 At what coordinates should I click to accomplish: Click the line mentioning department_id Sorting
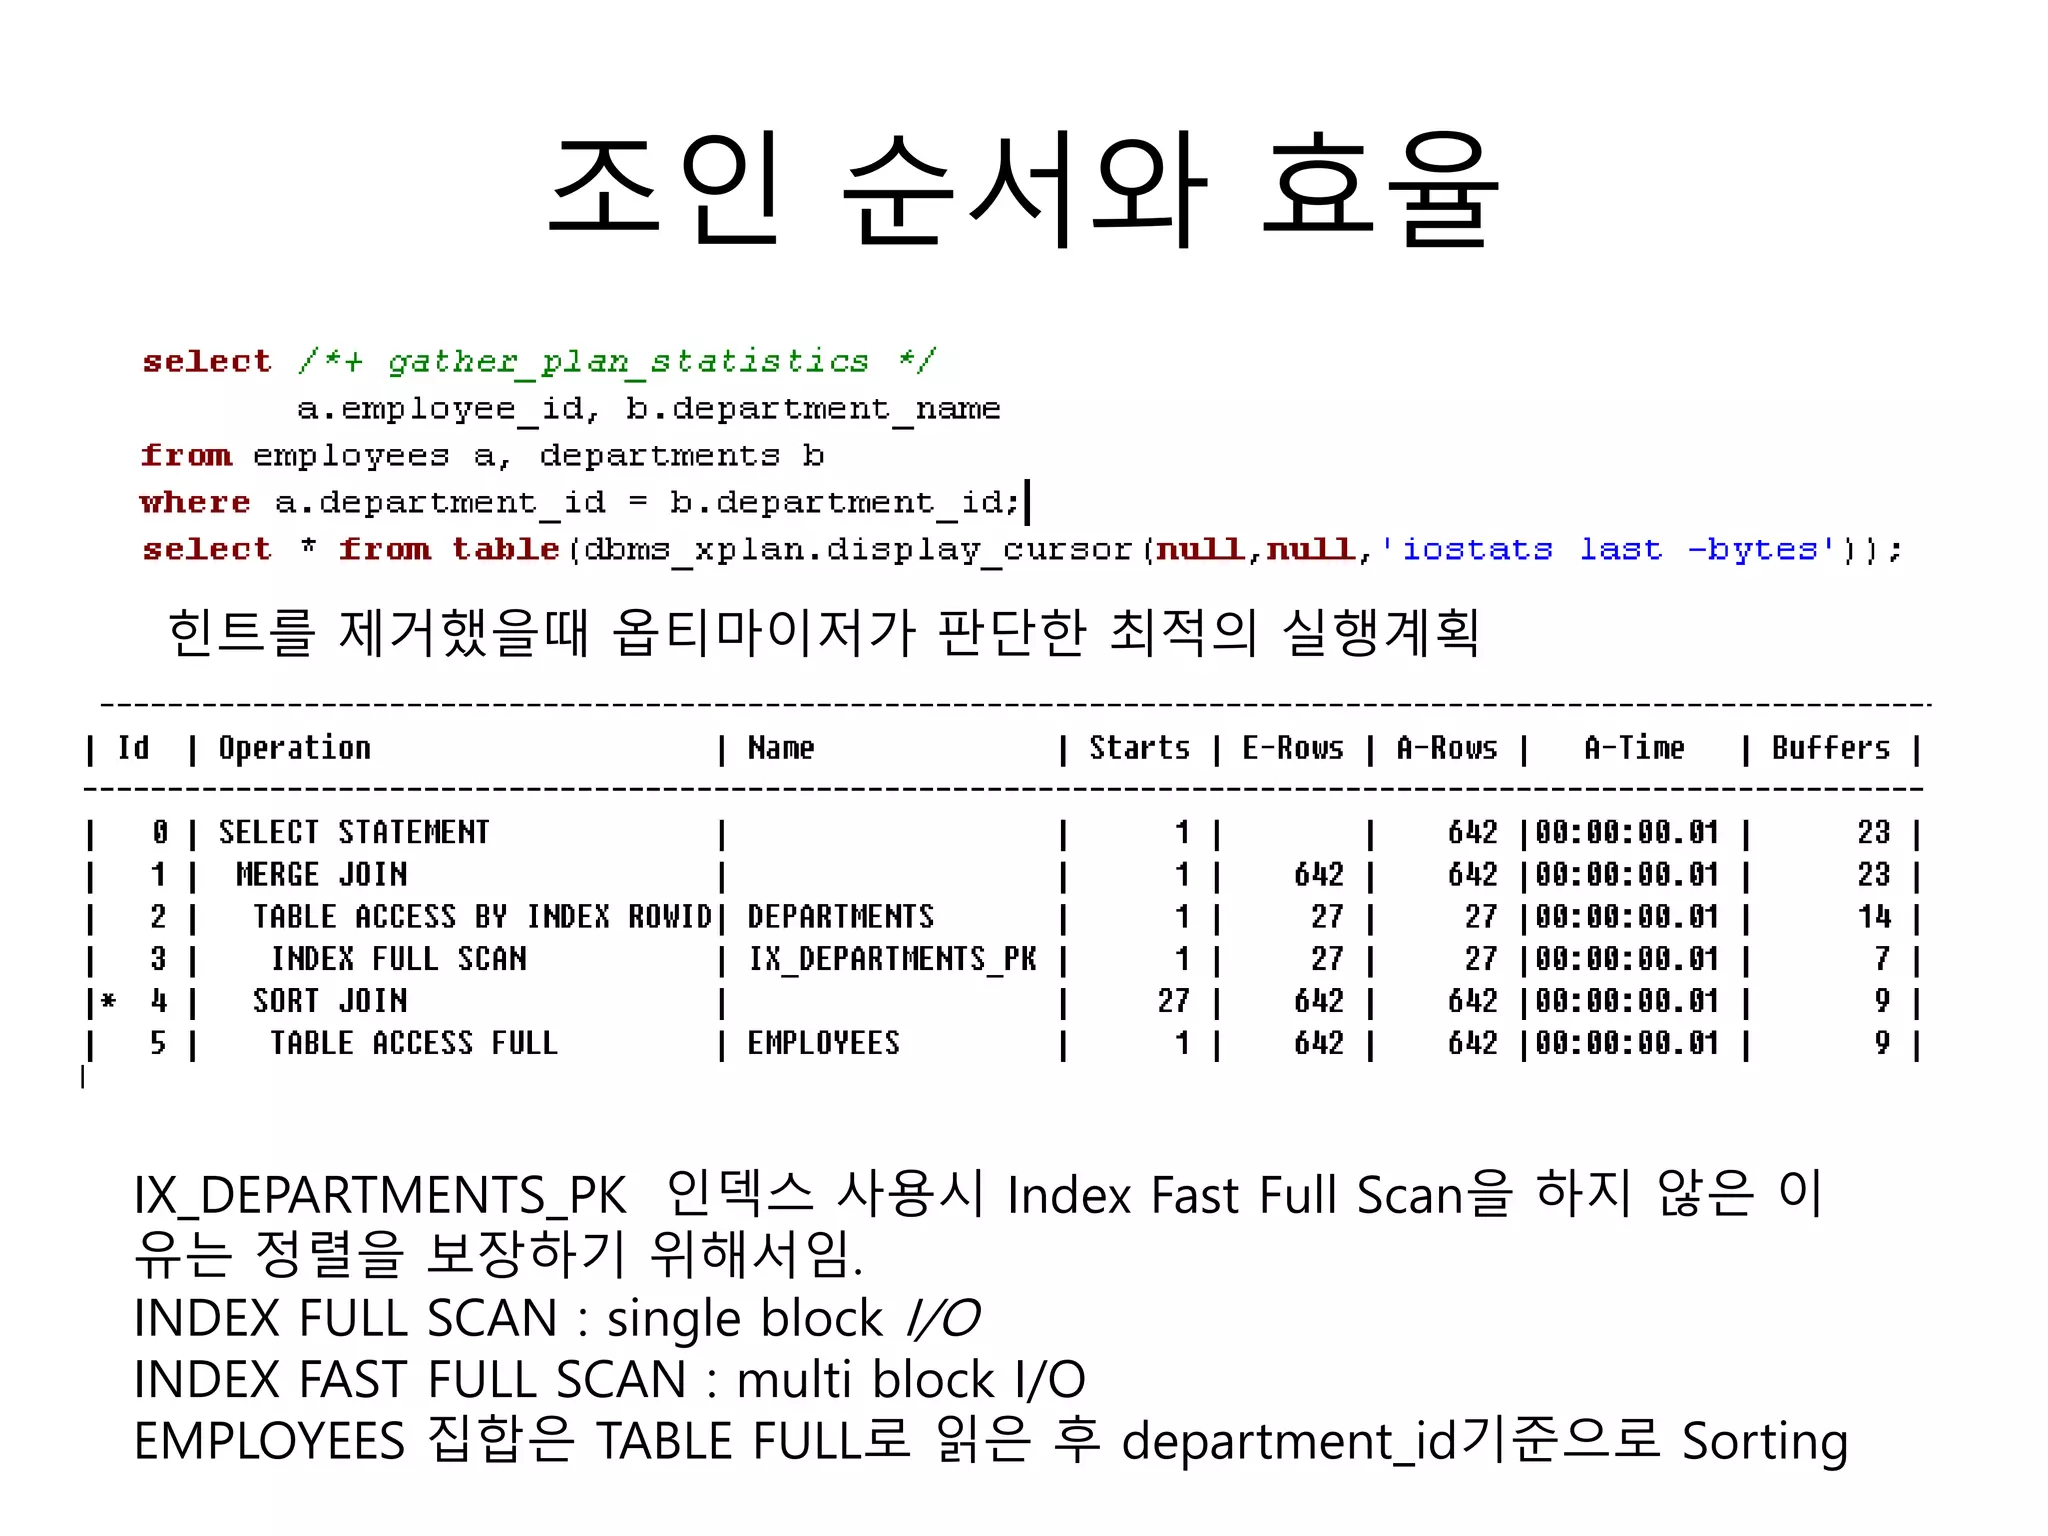point(990,1441)
